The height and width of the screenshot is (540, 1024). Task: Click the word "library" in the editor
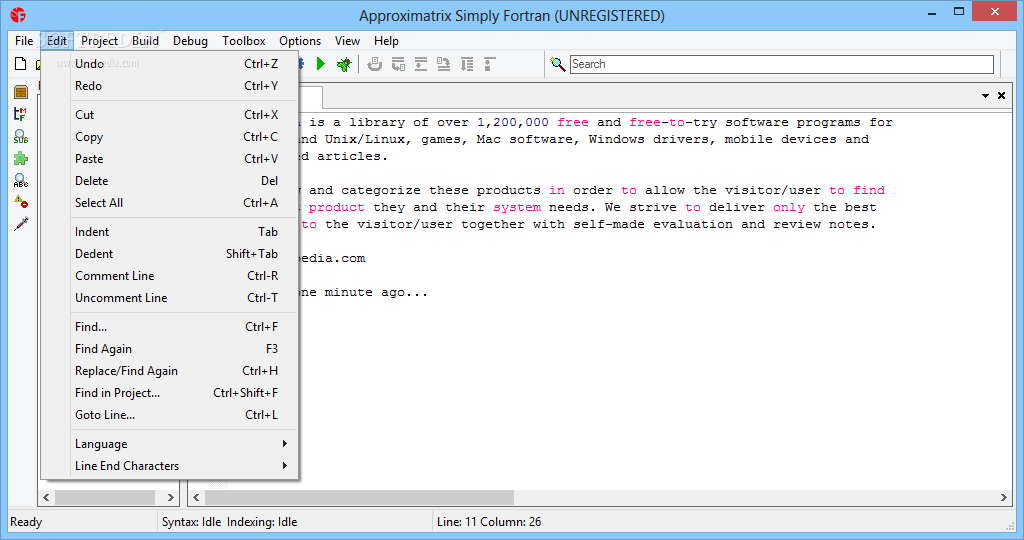click(376, 122)
